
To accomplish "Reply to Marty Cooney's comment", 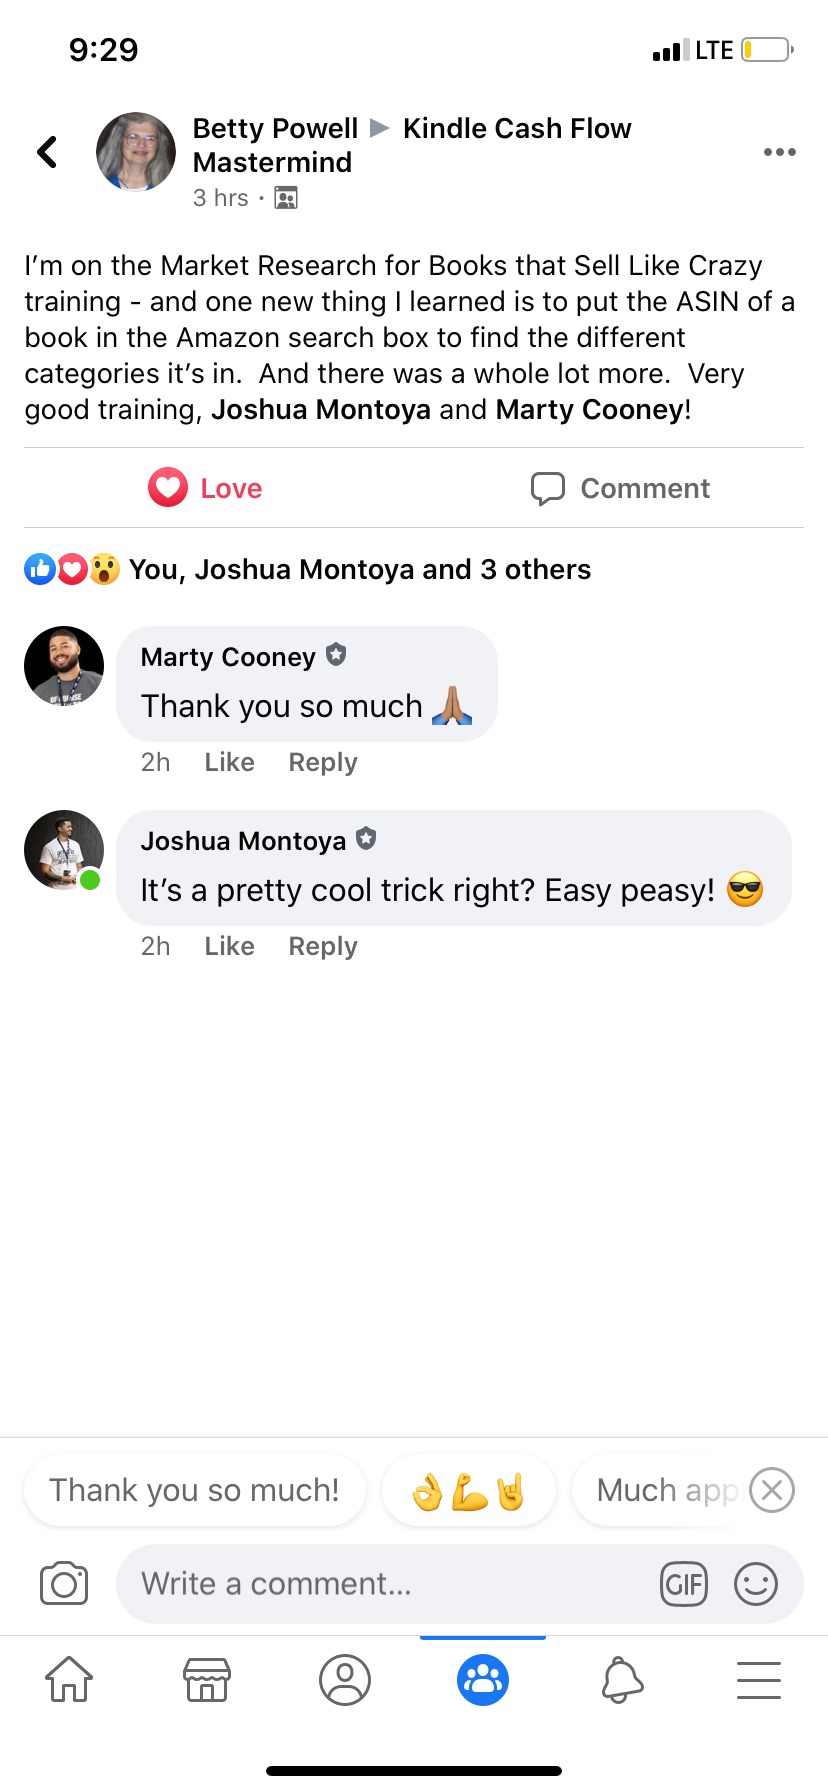I will coord(323,762).
